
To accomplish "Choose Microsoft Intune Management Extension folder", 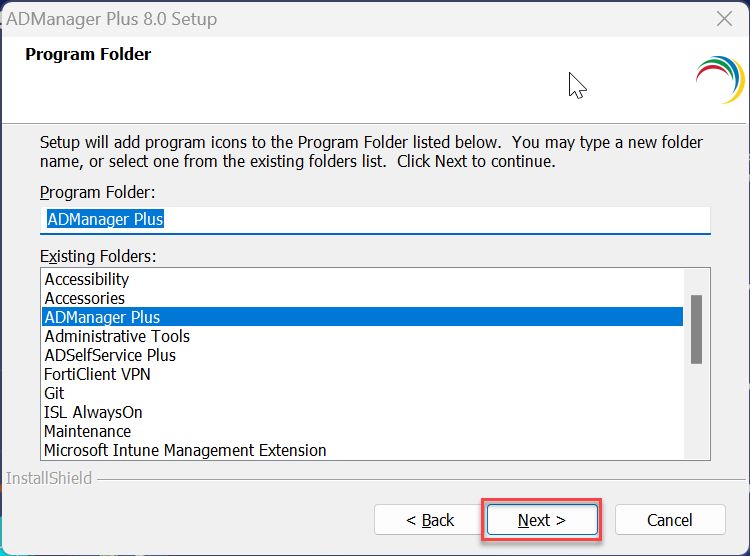I will click(x=185, y=450).
